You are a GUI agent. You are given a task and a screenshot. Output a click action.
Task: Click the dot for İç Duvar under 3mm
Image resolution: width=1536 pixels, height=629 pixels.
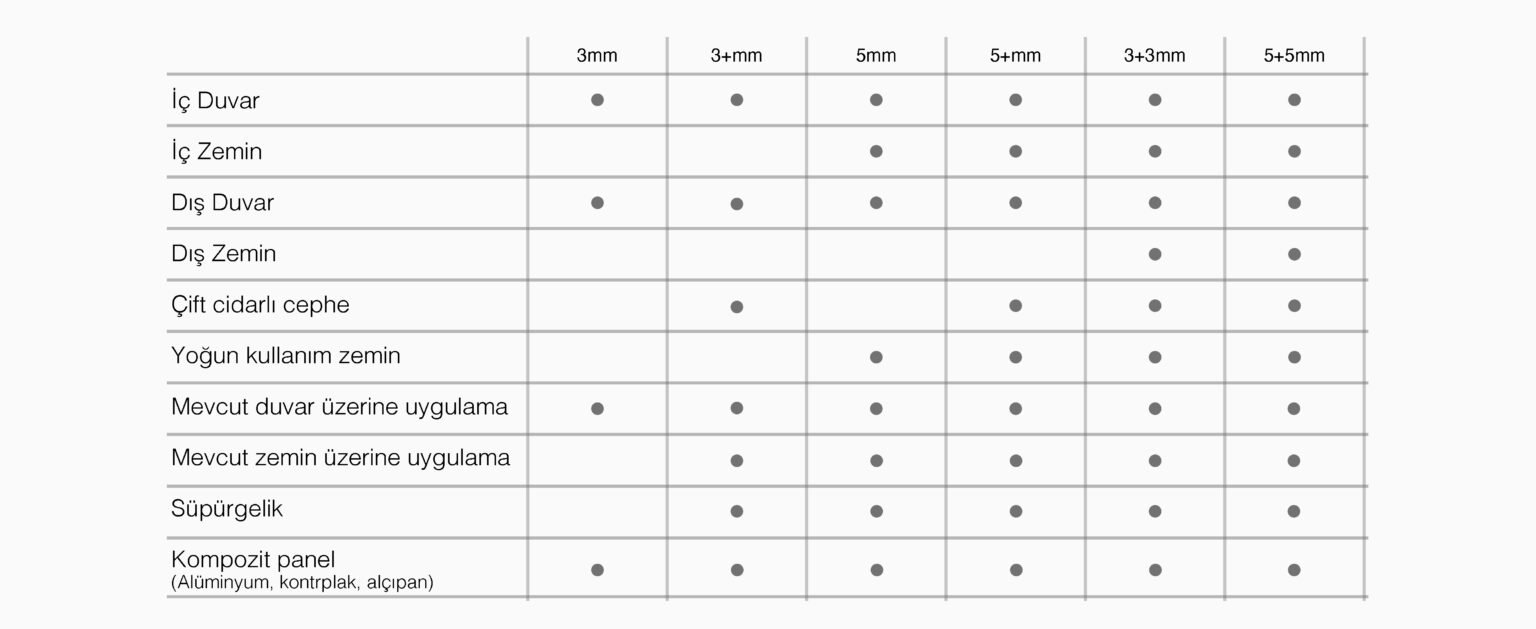(x=597, y=100)
